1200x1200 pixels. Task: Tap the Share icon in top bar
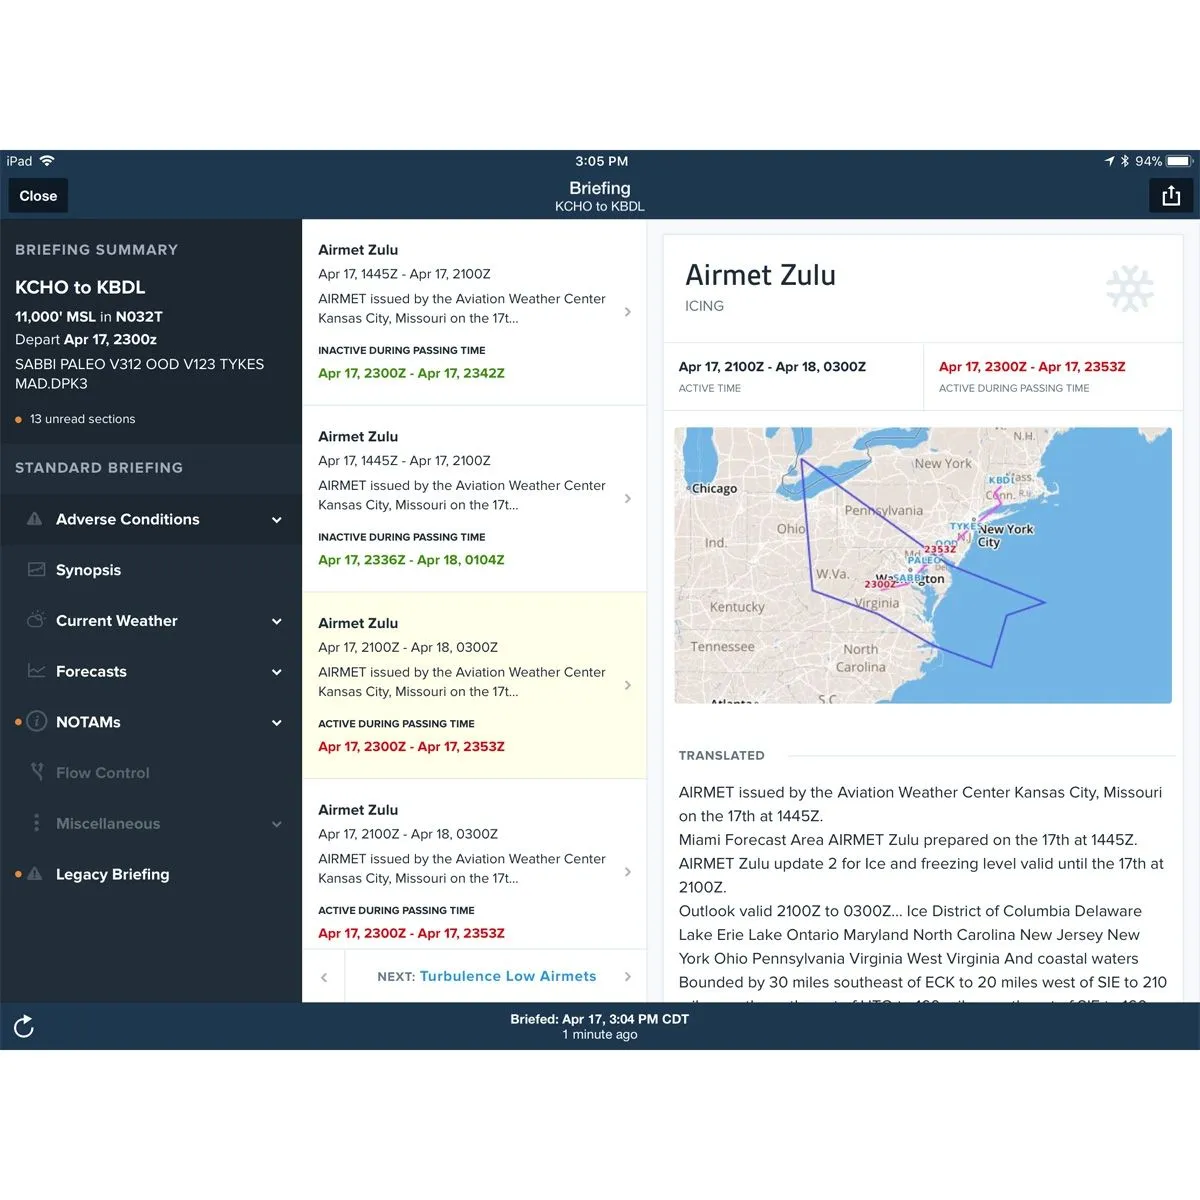[1171, 196]
